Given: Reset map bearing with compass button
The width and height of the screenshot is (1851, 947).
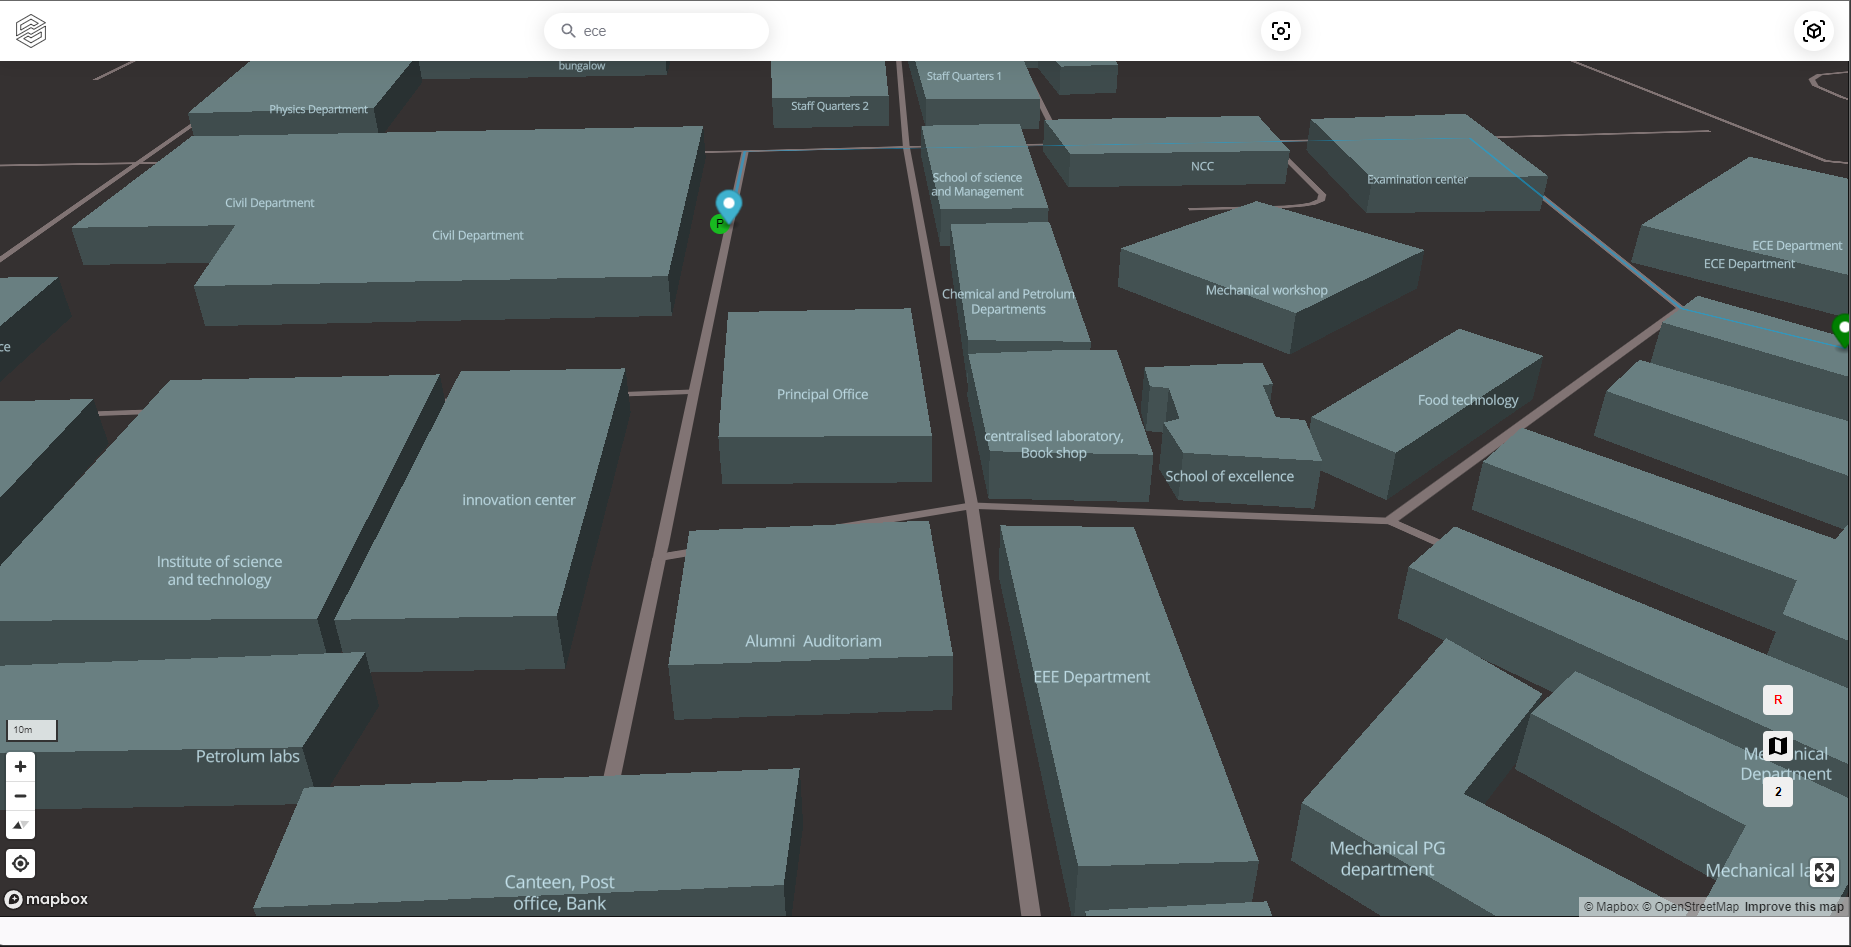Looking at the screenshot, I should coord(20,825).
